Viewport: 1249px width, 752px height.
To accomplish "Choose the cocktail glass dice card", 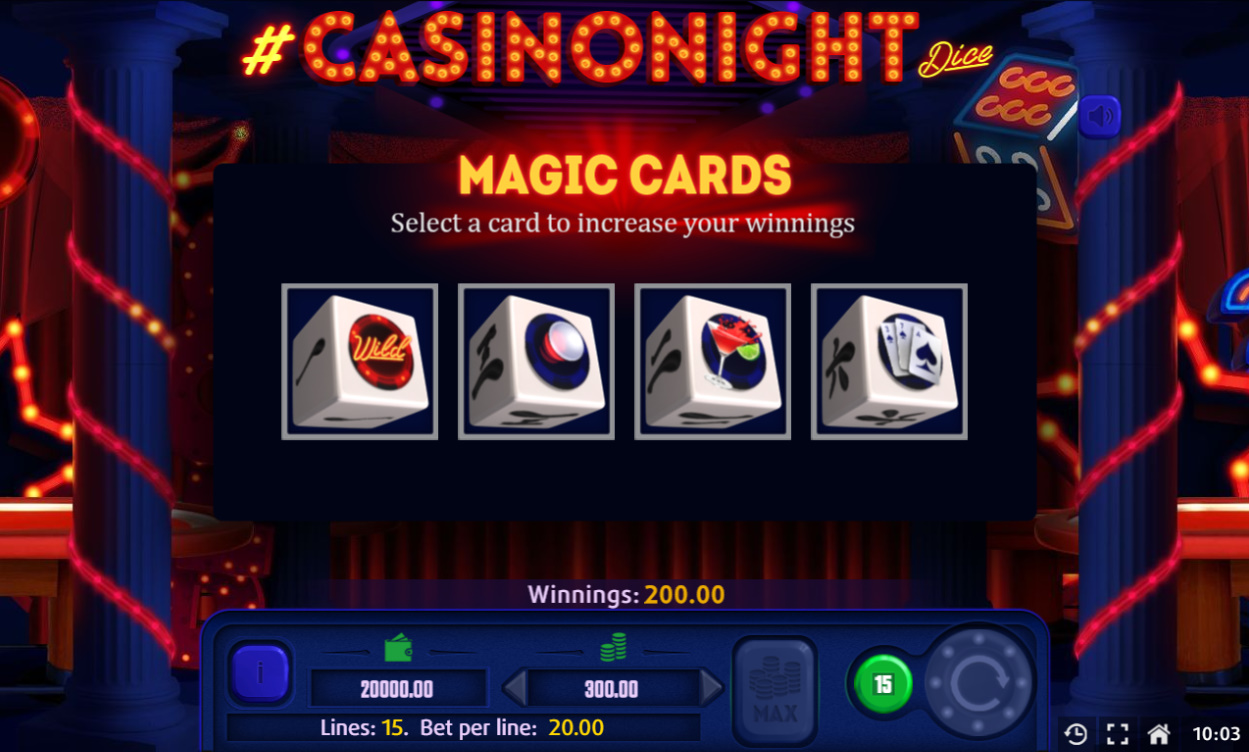I will coord(713,361).
